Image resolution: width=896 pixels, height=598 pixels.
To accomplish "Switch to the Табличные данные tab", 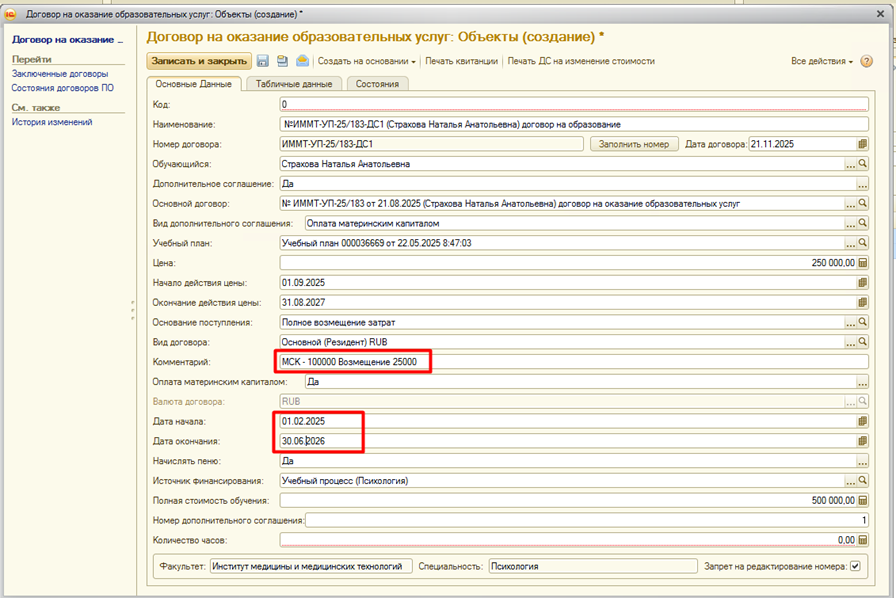I will 294,84.
